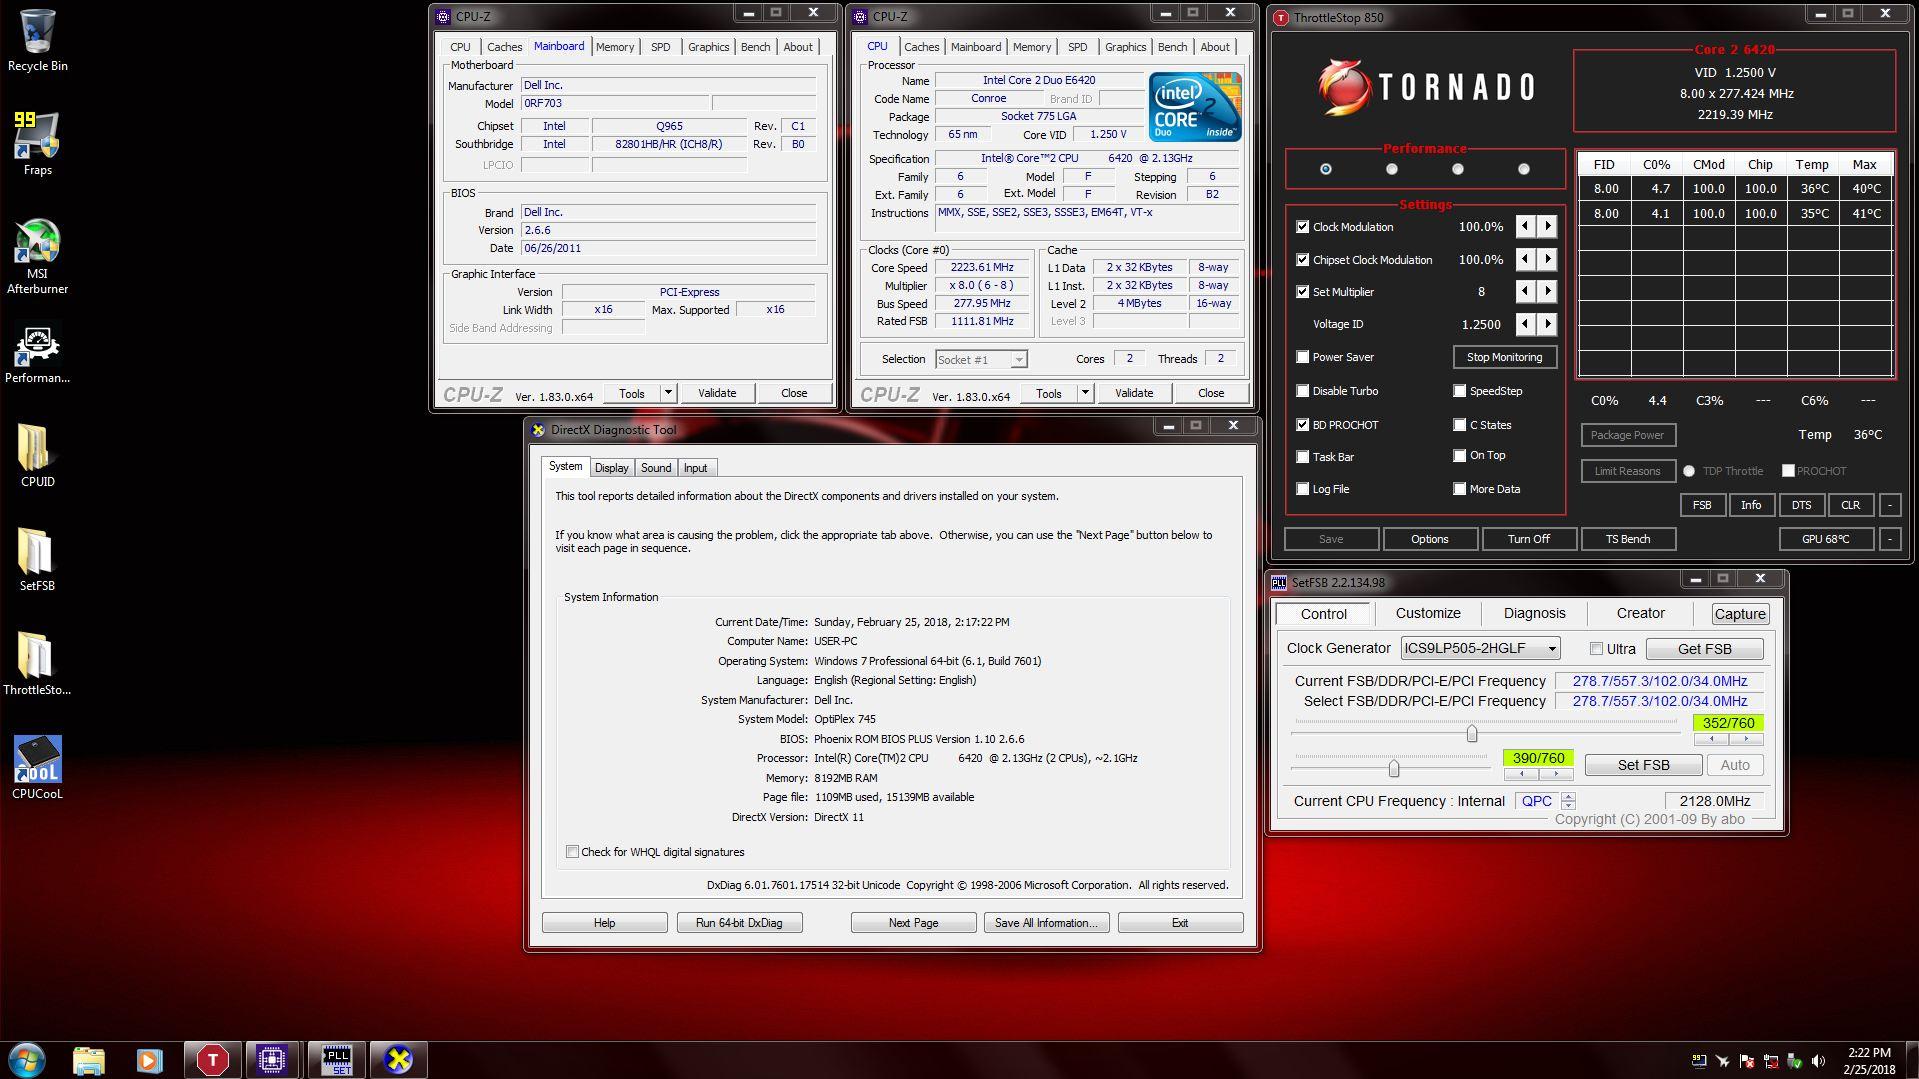Click the upper FSB slider thumb in SetFSB

click(x=1471, y=734)
